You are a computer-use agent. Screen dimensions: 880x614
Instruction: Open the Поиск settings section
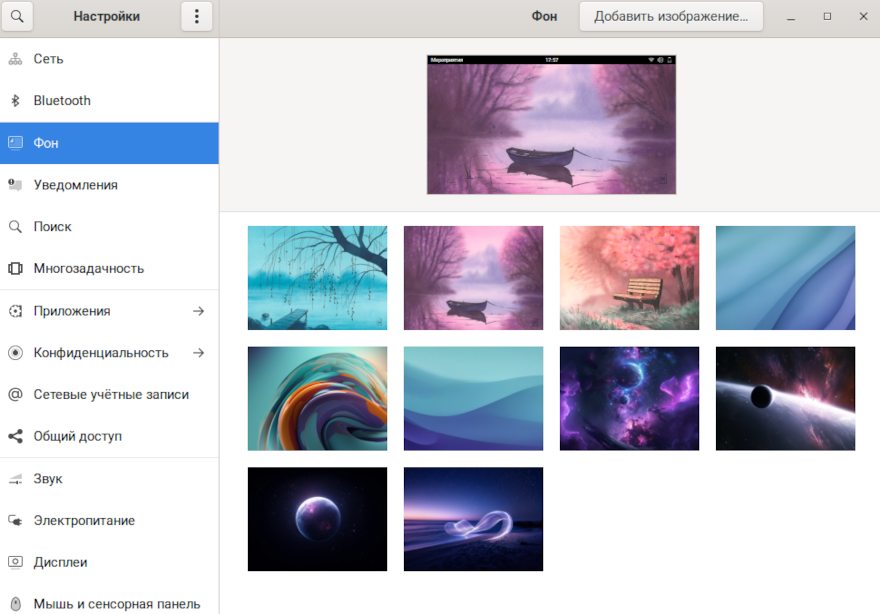(52, 227)
